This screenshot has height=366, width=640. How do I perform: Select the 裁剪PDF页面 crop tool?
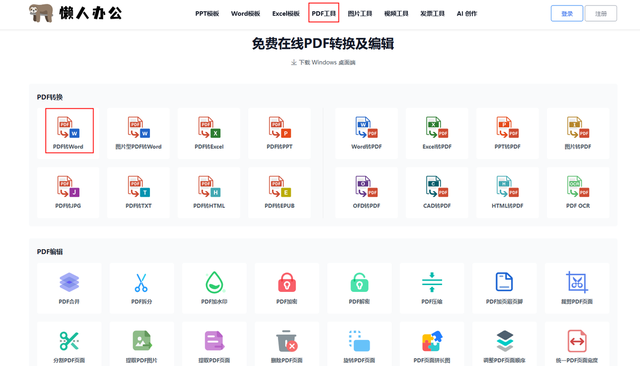click(577, 288)
